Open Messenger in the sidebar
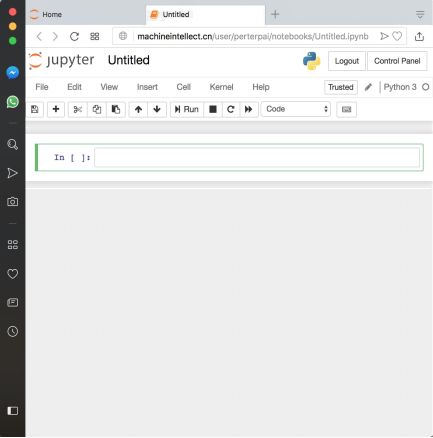This screenshot has width=433, height=438. (13, 72)
